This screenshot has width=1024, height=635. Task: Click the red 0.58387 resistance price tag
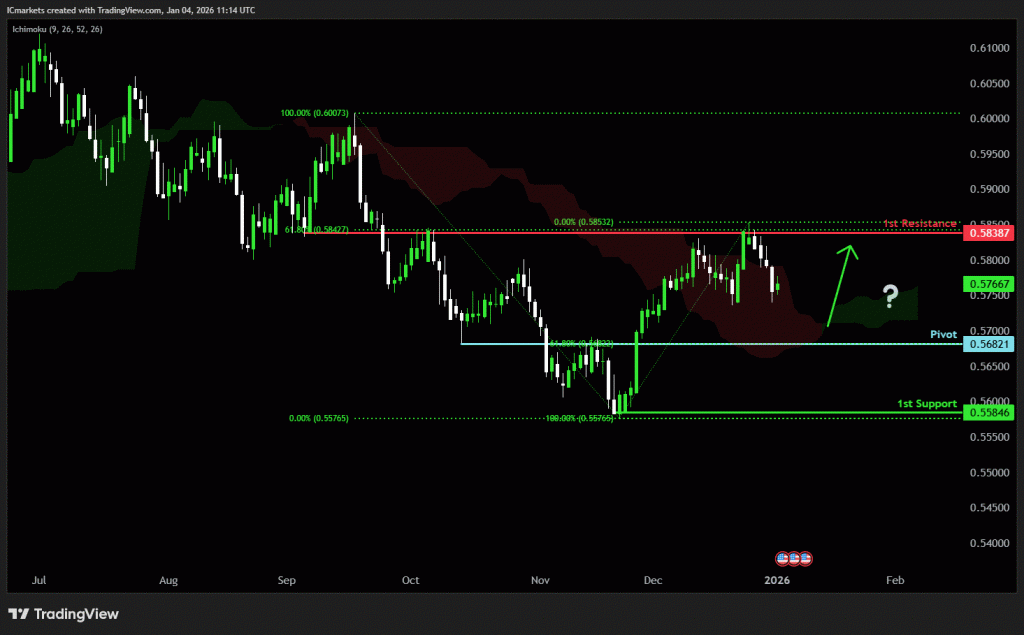(x=990, y=233)
